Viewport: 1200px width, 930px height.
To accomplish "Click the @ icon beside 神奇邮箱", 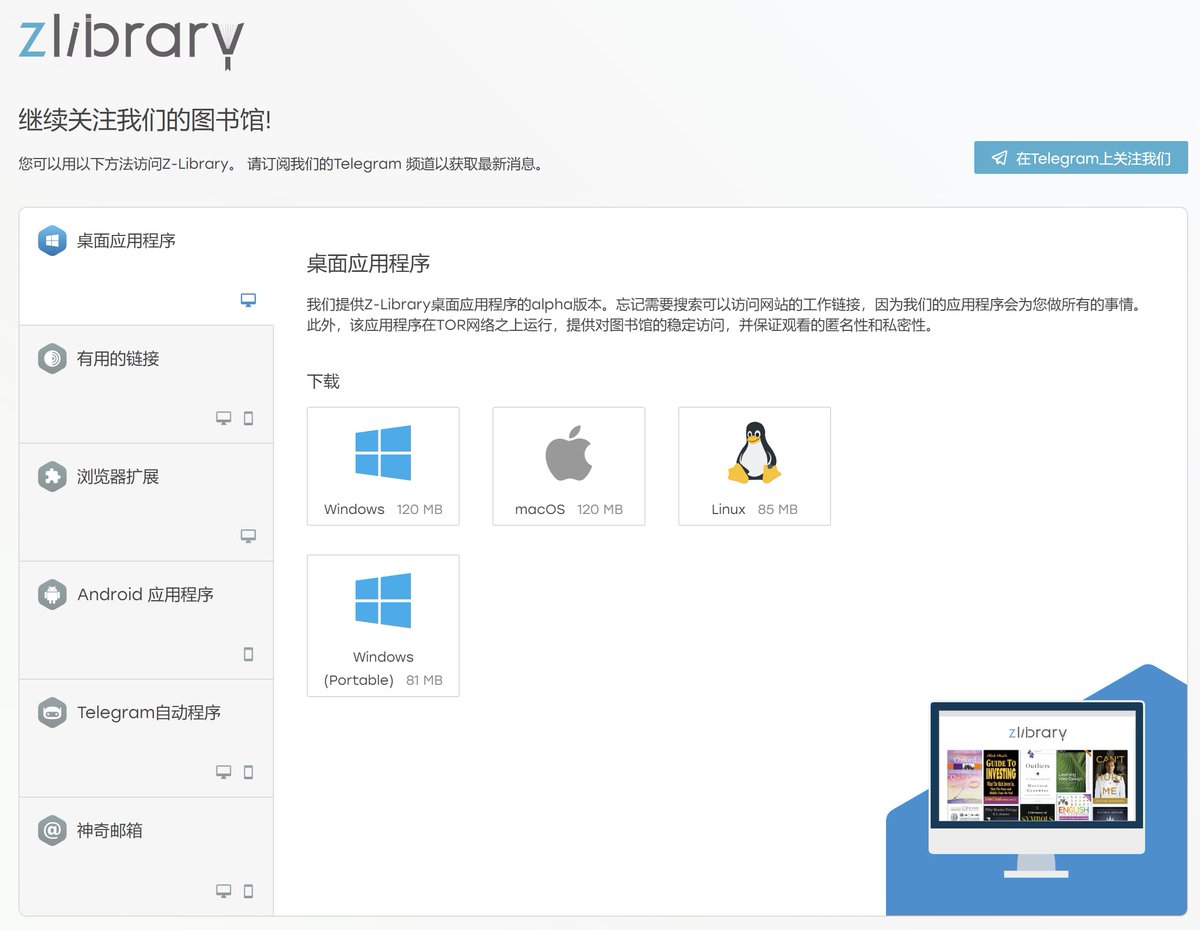I will pos(52,831).
